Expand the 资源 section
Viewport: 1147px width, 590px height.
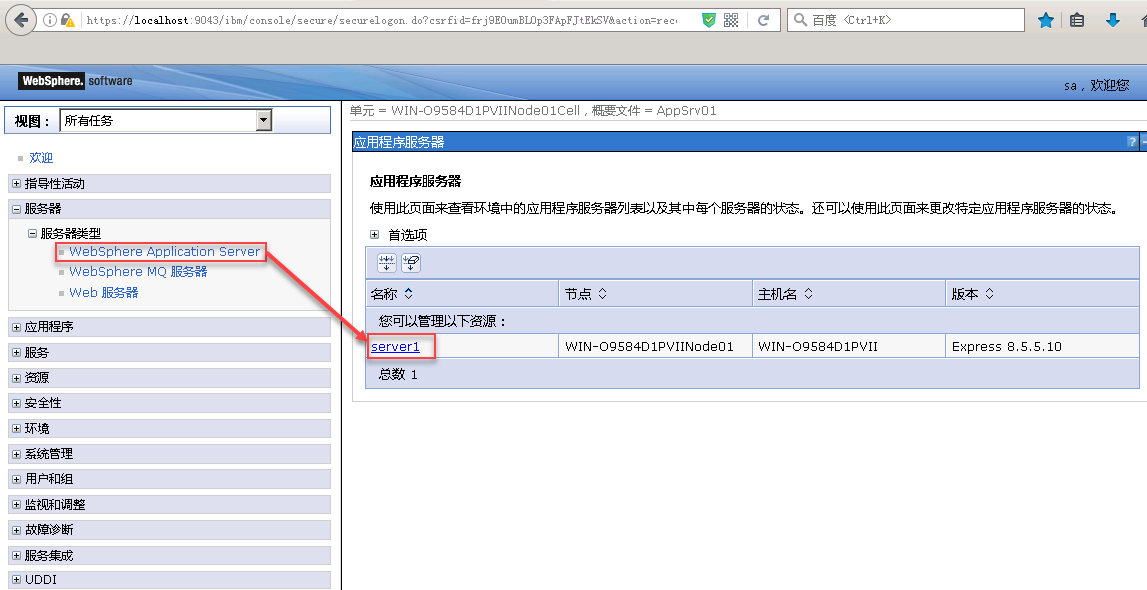pos(16,378)
